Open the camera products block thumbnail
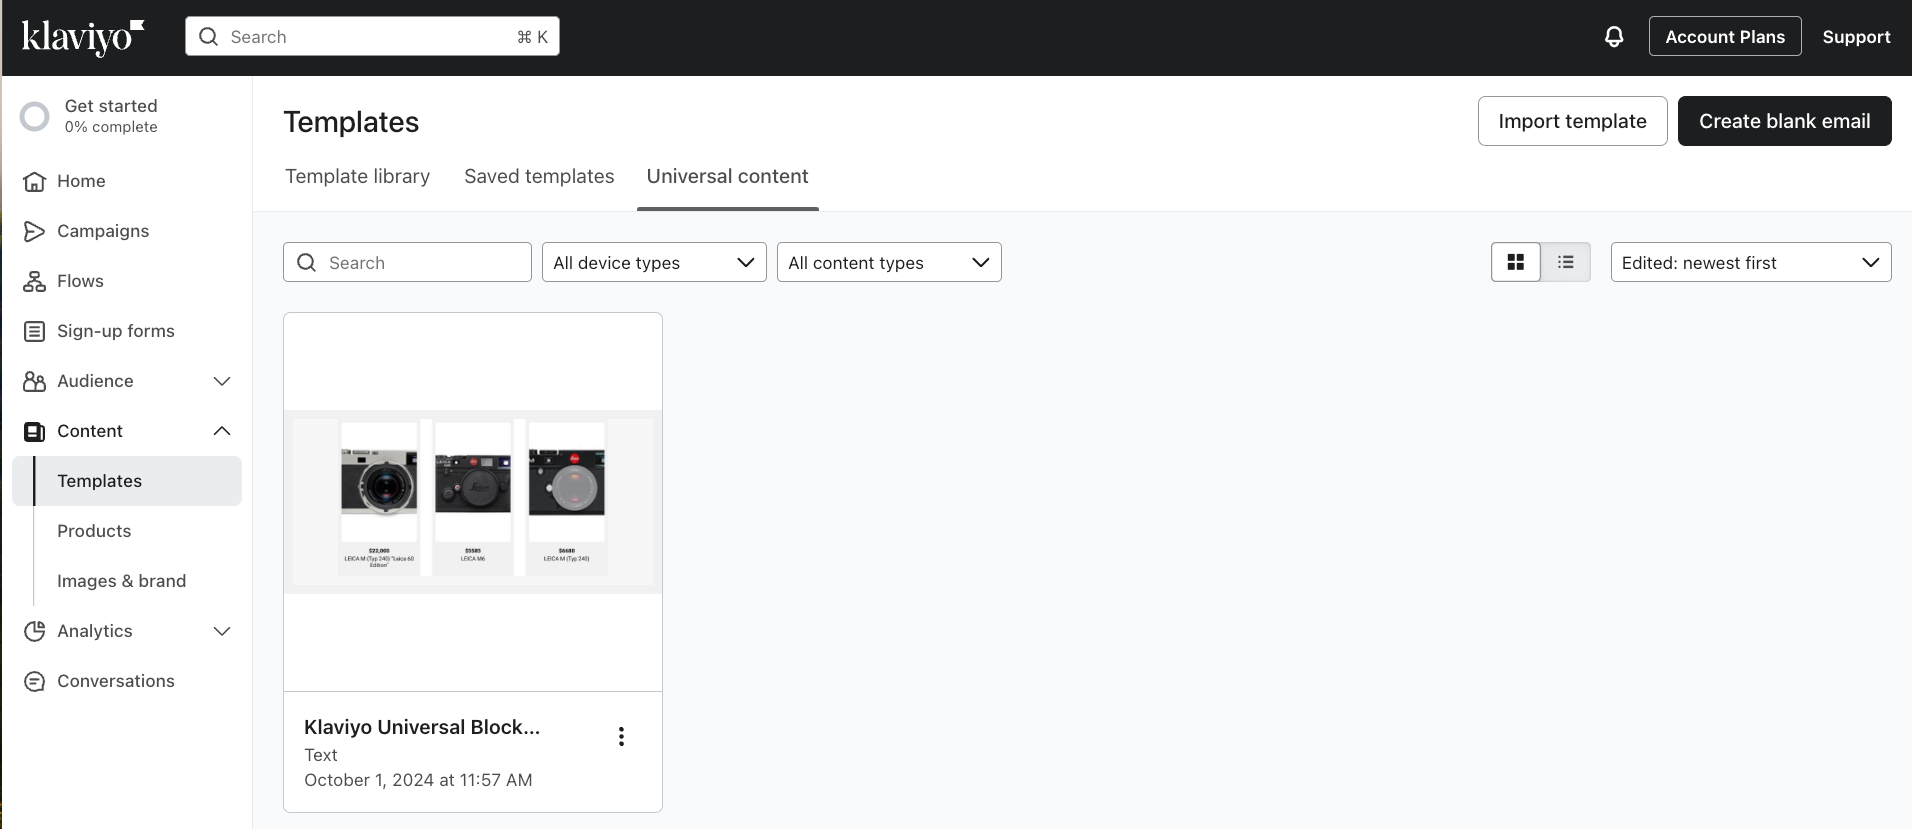The width and height of the screenshot is (1912, 829). coord(473,501)
